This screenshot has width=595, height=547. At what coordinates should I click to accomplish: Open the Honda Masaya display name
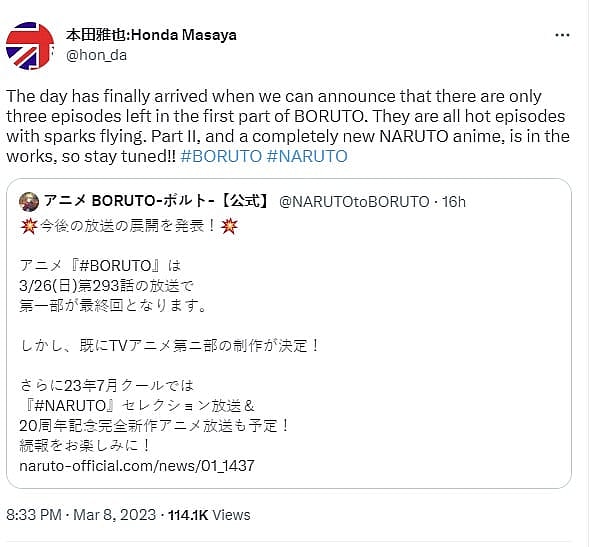151,35
